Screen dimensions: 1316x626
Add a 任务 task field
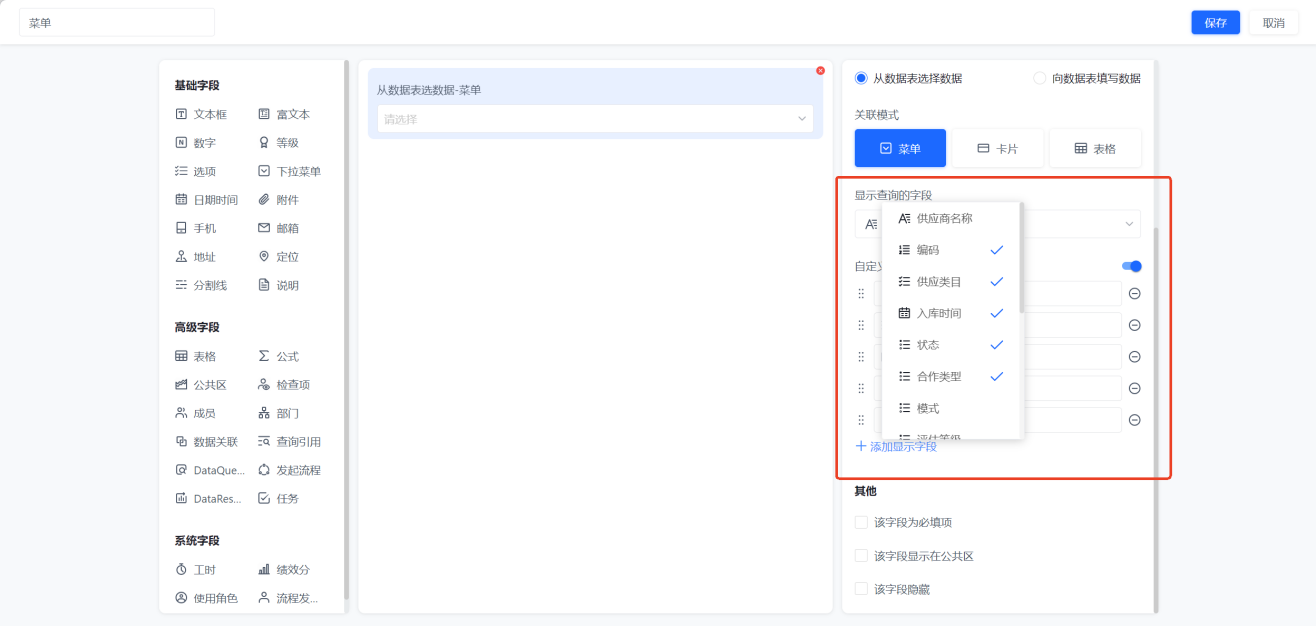coord(278,498)
